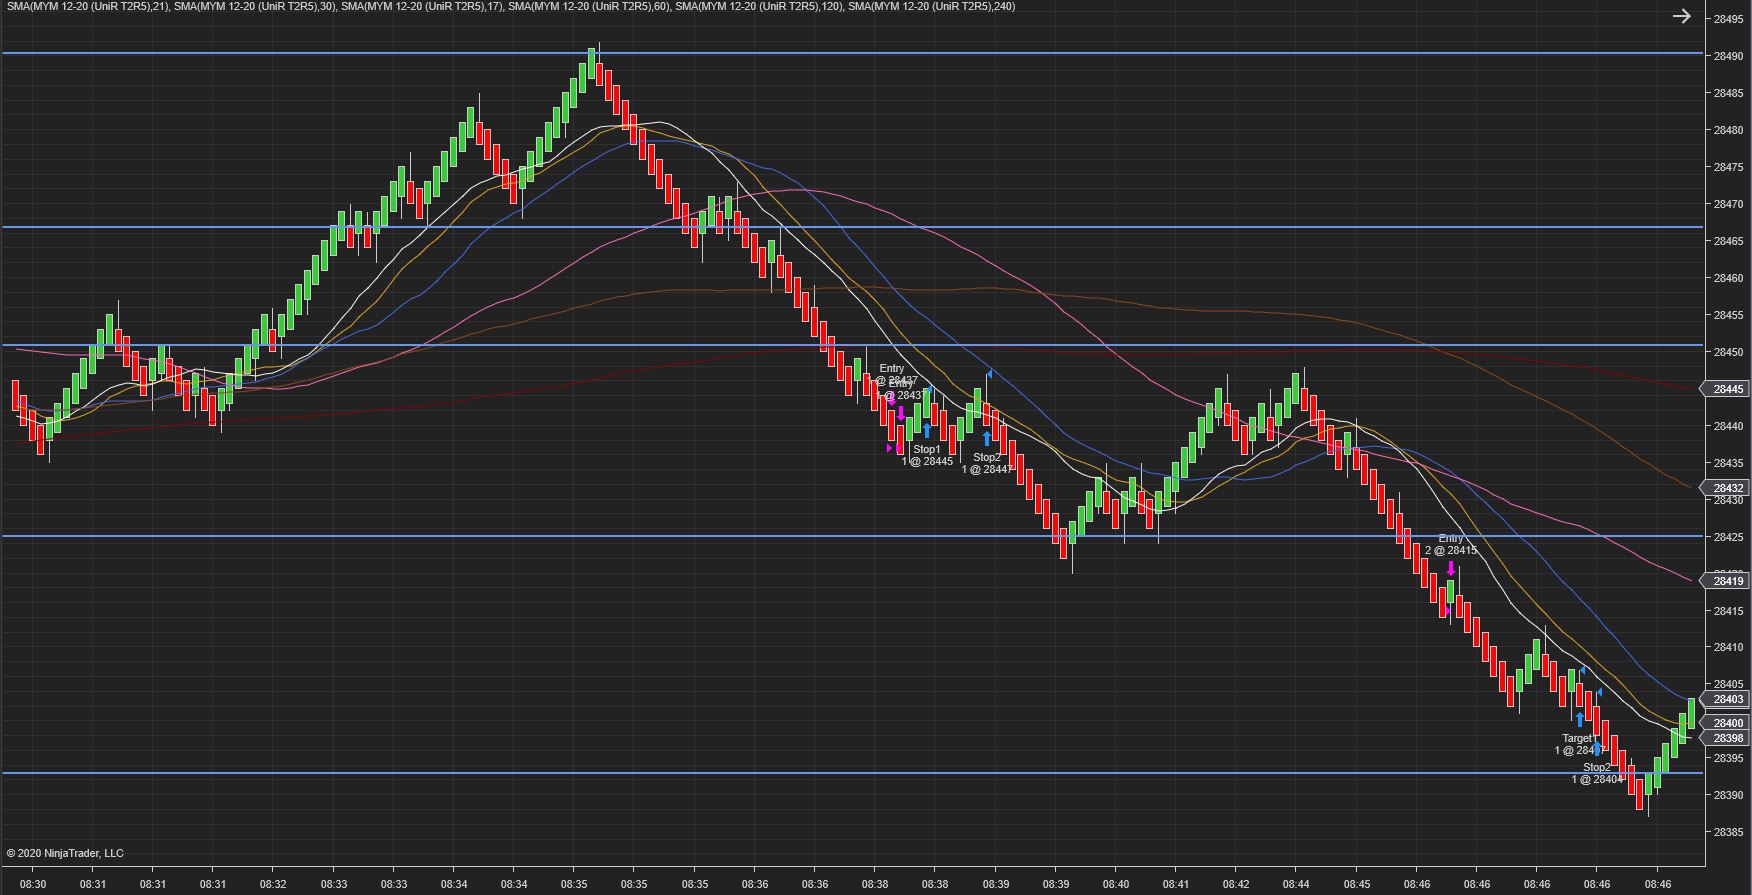Select the magenta triangle beside the 28415 entry bar
Screen dimensions: 1752x895
(x=1446, y=611)
